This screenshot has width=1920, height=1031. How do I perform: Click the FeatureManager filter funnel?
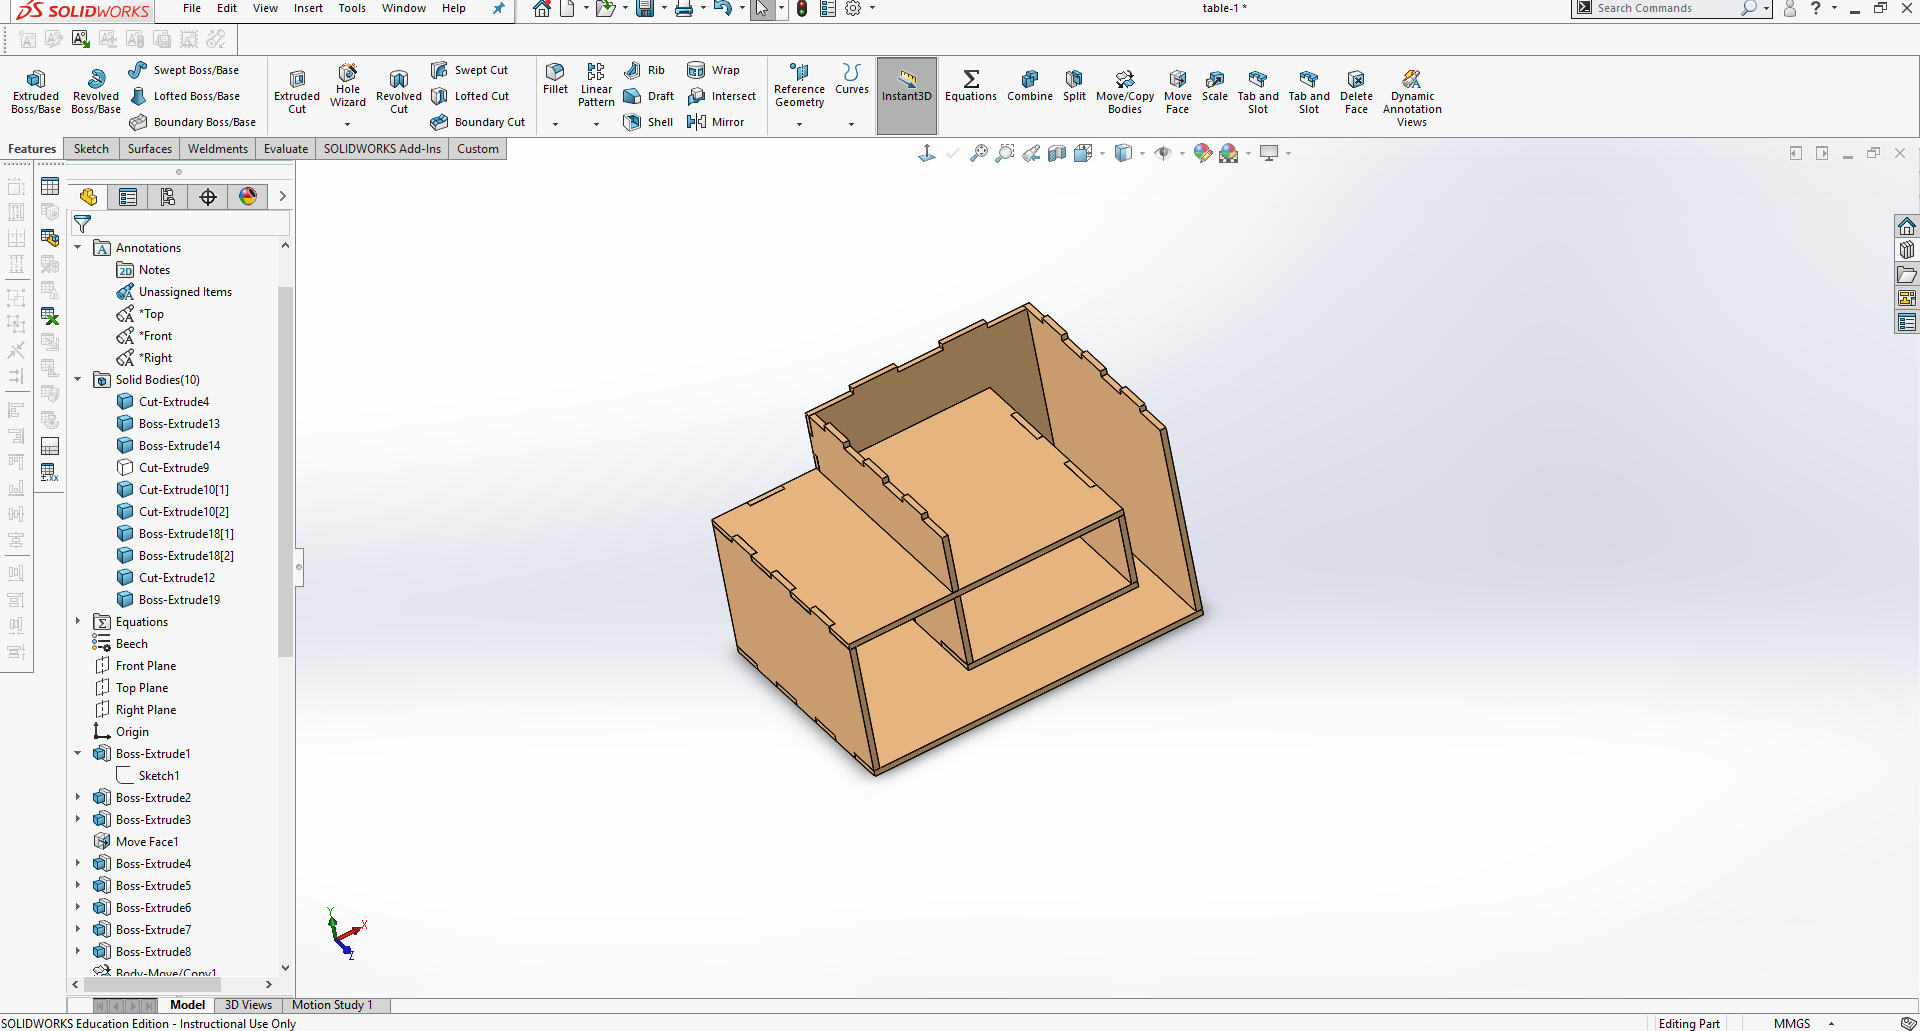83,224
